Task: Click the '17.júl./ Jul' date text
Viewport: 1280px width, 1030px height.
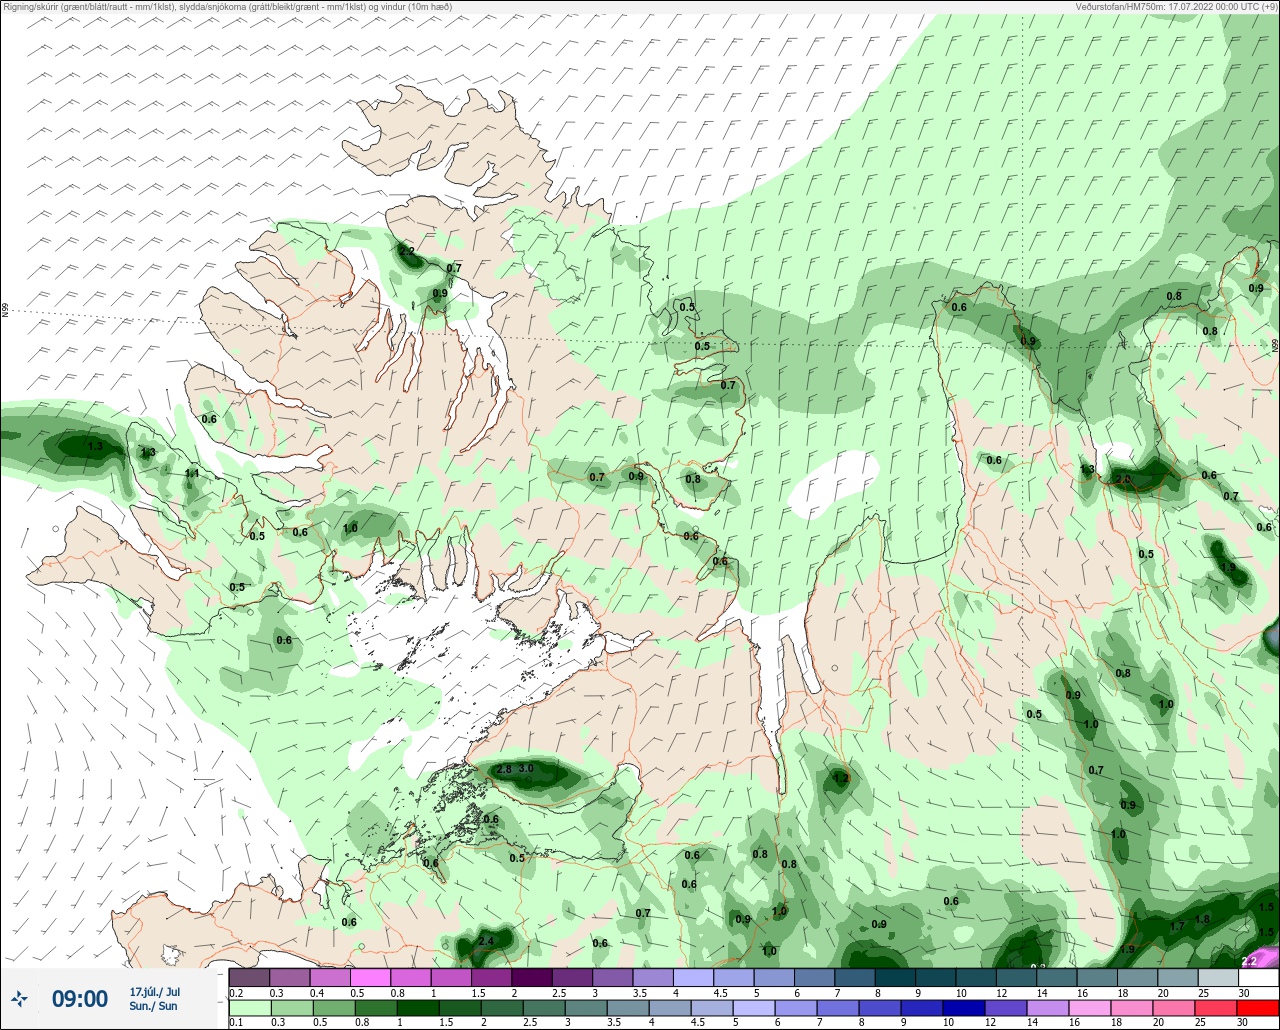Action: tap(155, 992)
